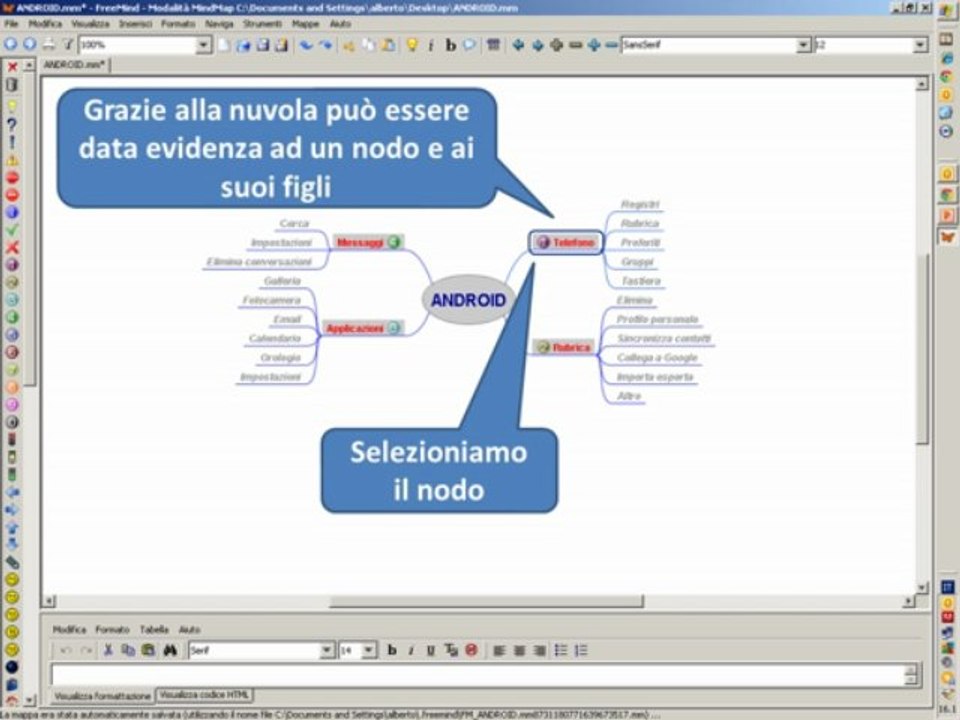This screenshot has height=720, width=960.
Task: Add the question mark icon to node
Action: click(x=12, y=125)
